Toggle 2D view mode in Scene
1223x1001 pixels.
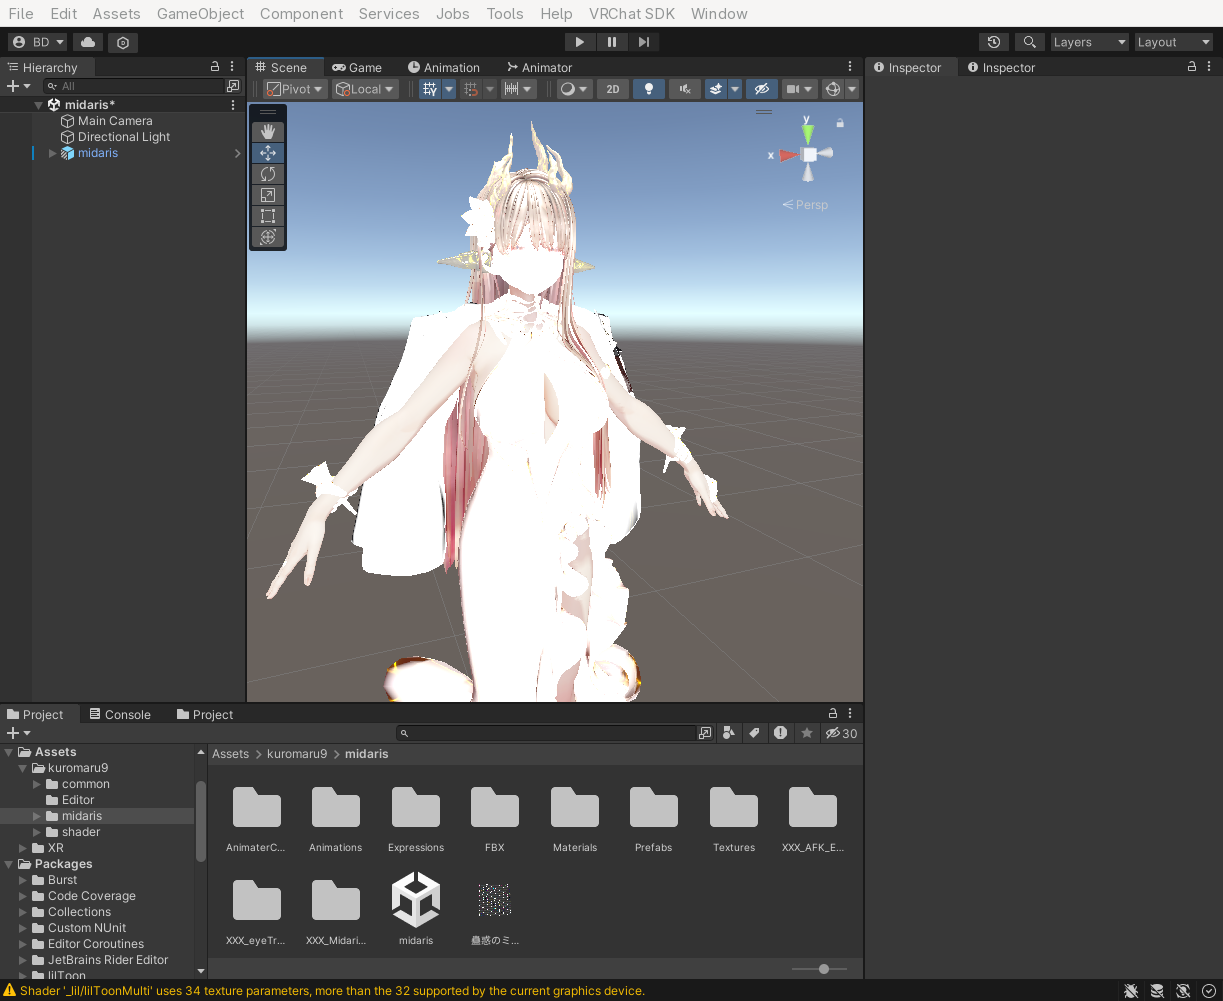click(613, 89)
